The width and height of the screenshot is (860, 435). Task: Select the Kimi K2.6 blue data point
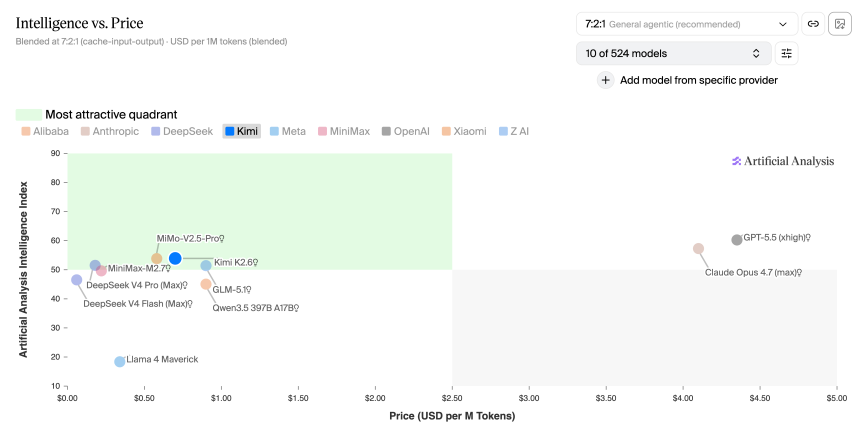pyautogui.click(x=175, y=258)
